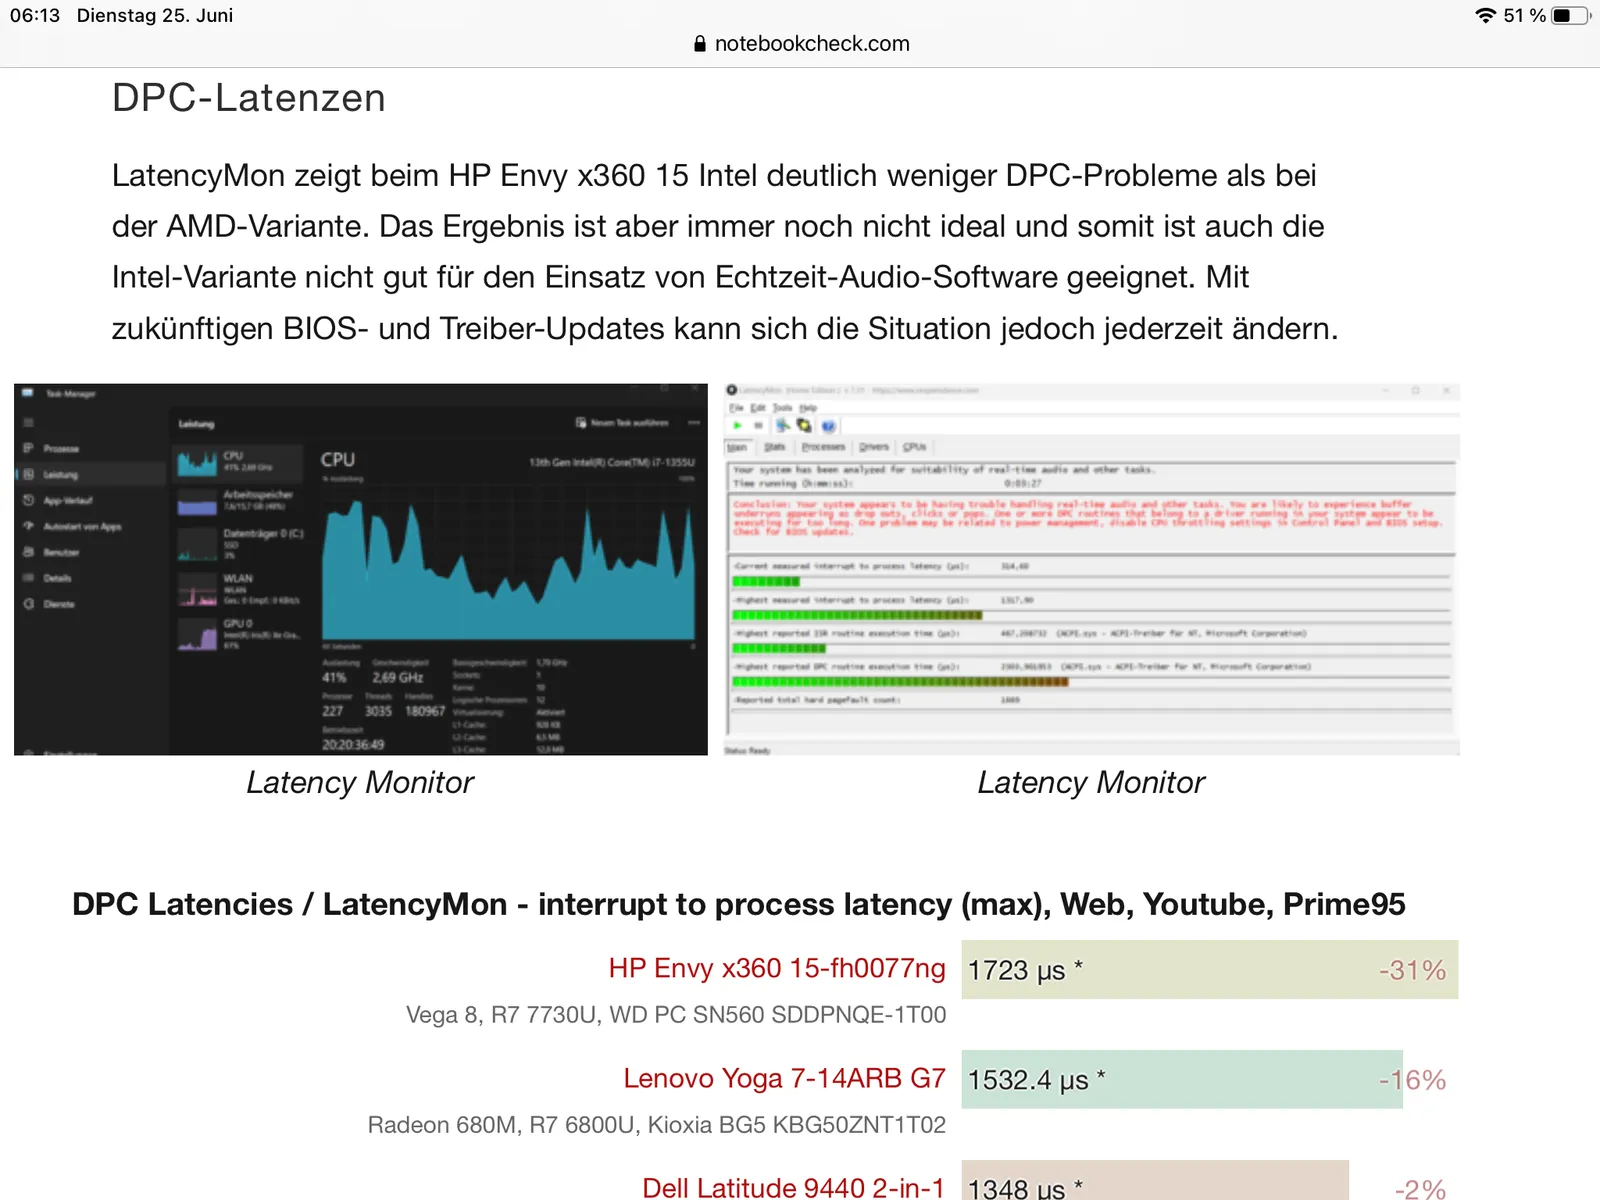Click the CPU mini-graph in Task Manager sidebar
1600x1200 pixels.
(x=197, y=463)
